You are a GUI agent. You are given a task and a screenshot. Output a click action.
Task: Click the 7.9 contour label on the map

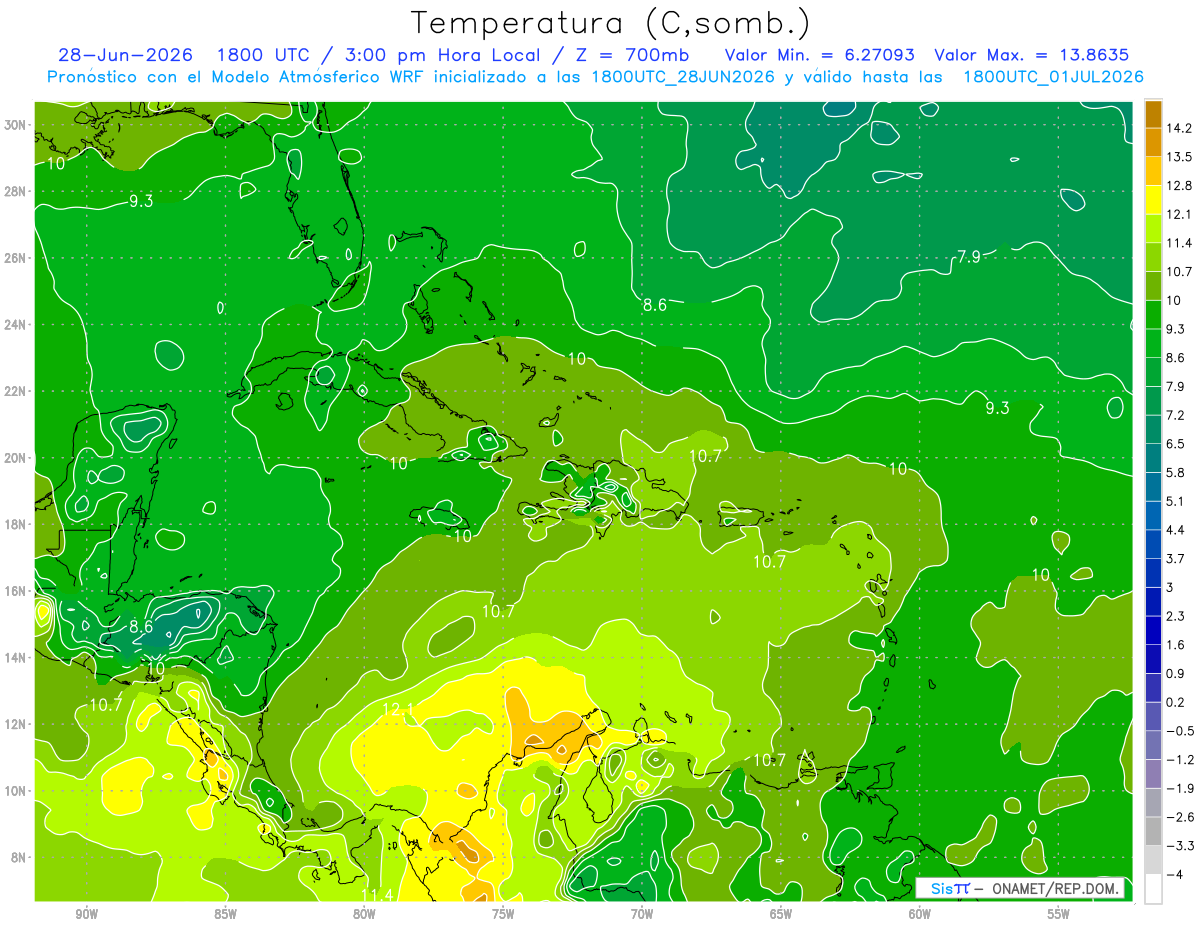968,257
